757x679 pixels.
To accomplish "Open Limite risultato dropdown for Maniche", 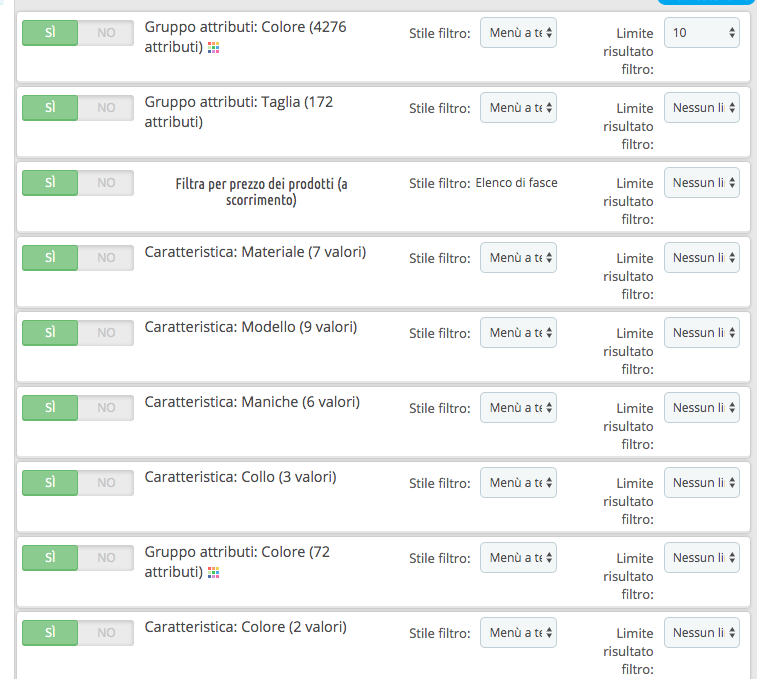I will pyautogui.click(x=702, y=408).
